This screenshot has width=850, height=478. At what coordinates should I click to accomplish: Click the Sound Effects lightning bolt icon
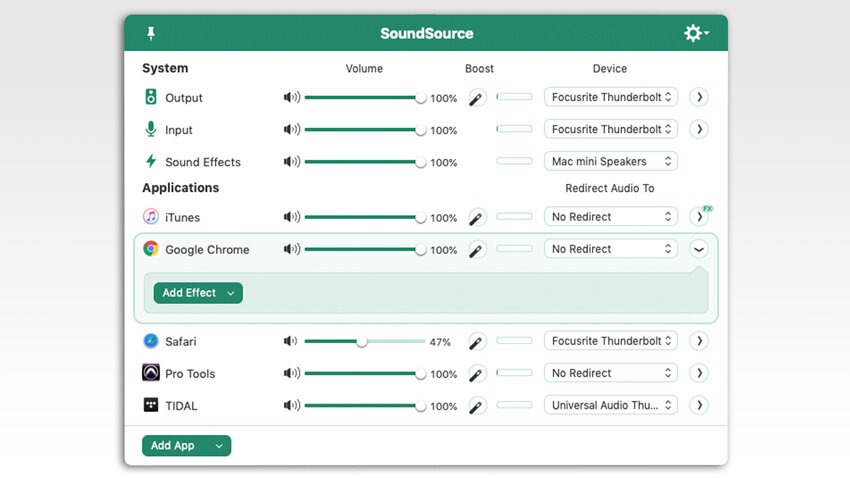151,161
